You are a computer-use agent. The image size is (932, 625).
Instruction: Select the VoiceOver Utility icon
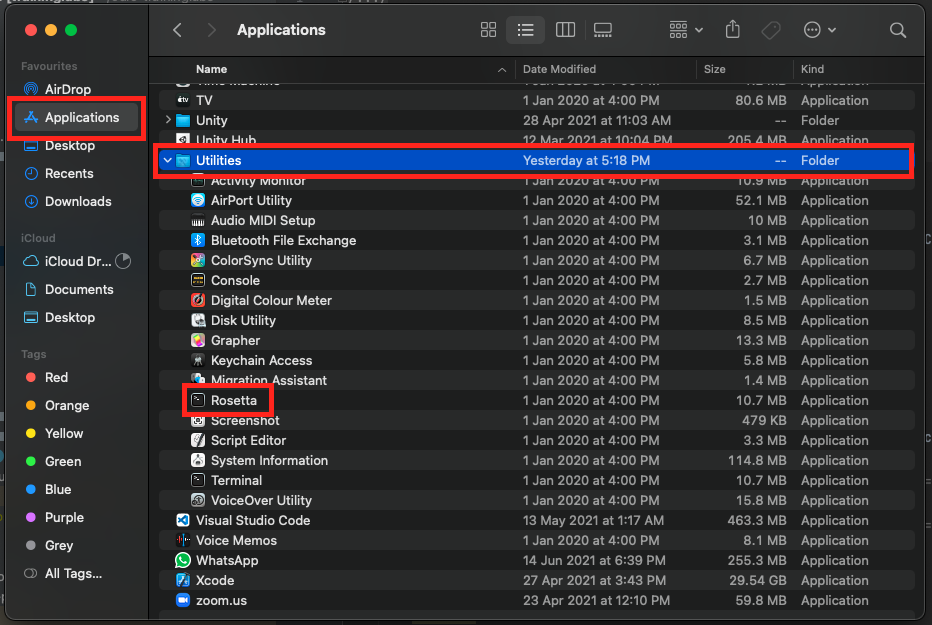click(198, 500)
